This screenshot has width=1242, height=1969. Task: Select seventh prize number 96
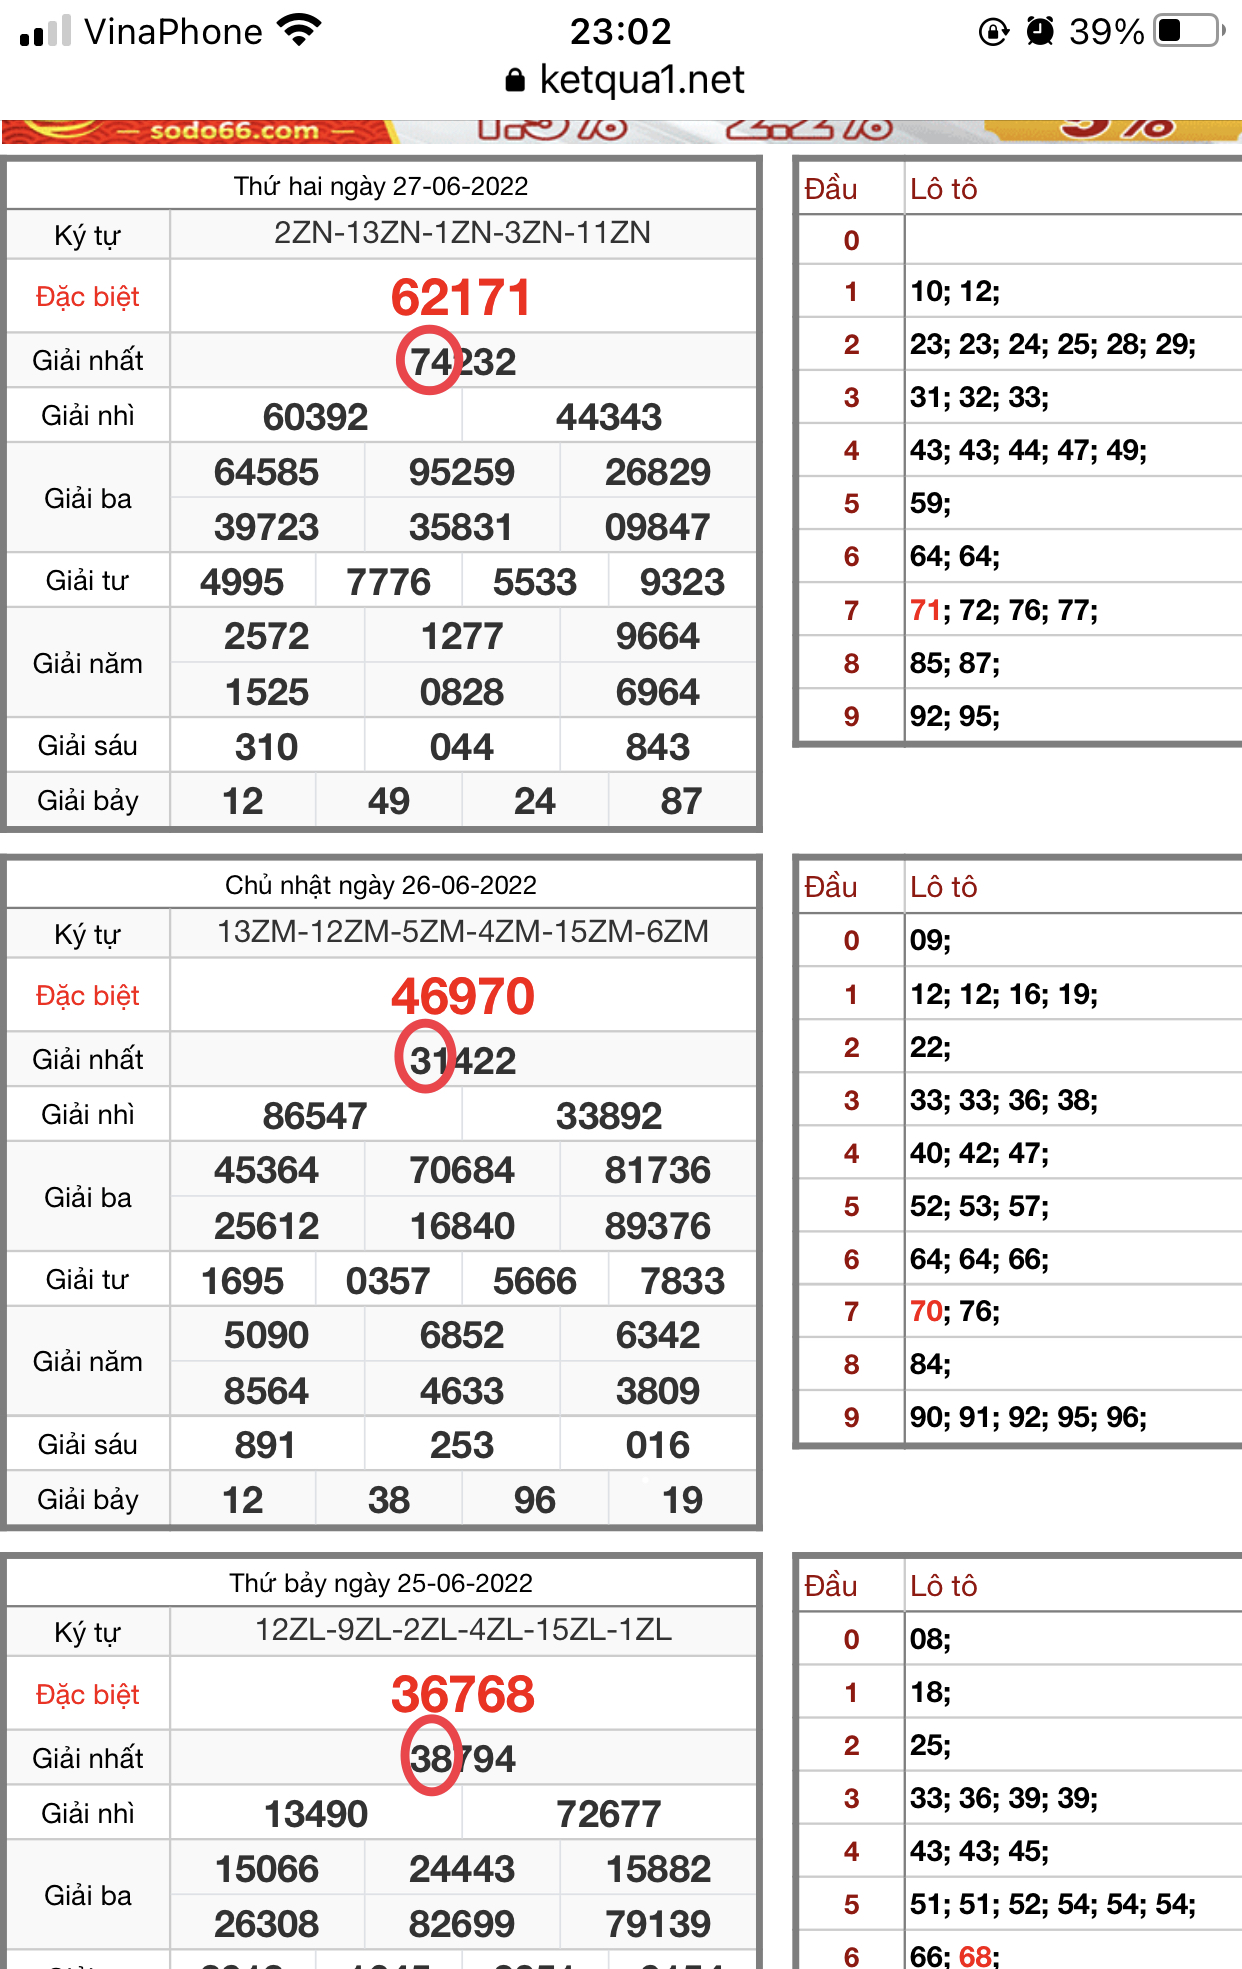coord(535,1500)
